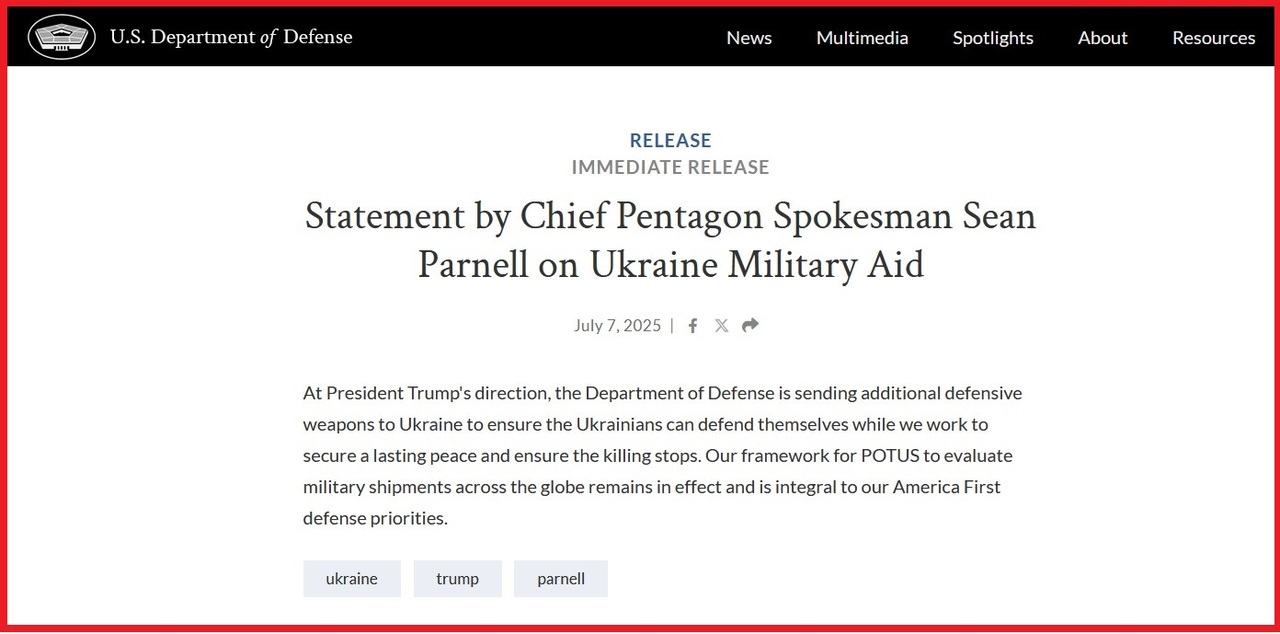The height and width of the screenshot is (634, 1280).
Task: Select the "trump" tag
Action: pyautogui.click(x=457, y=579)
